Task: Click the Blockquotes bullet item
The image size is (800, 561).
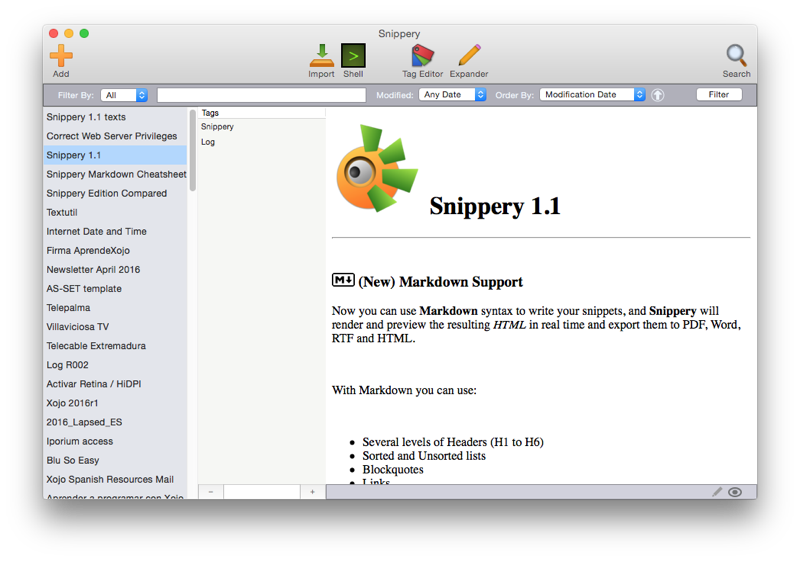Action: pyautogui.click(x=393, y=470)
